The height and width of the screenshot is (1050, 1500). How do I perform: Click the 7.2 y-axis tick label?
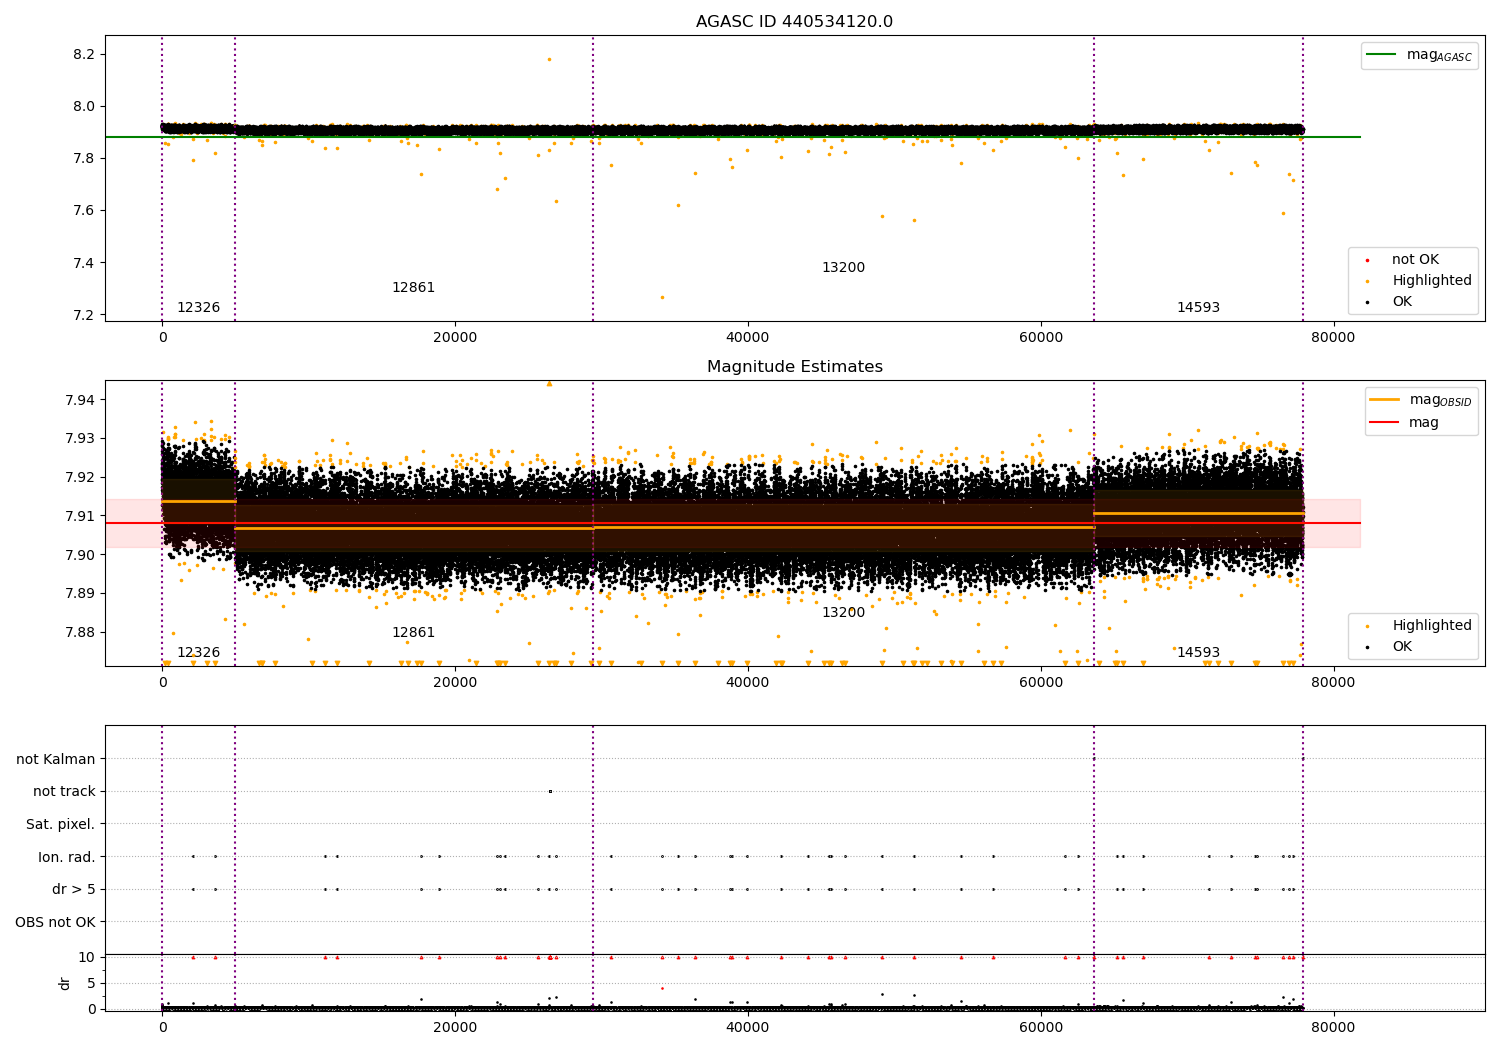(84, 316)
